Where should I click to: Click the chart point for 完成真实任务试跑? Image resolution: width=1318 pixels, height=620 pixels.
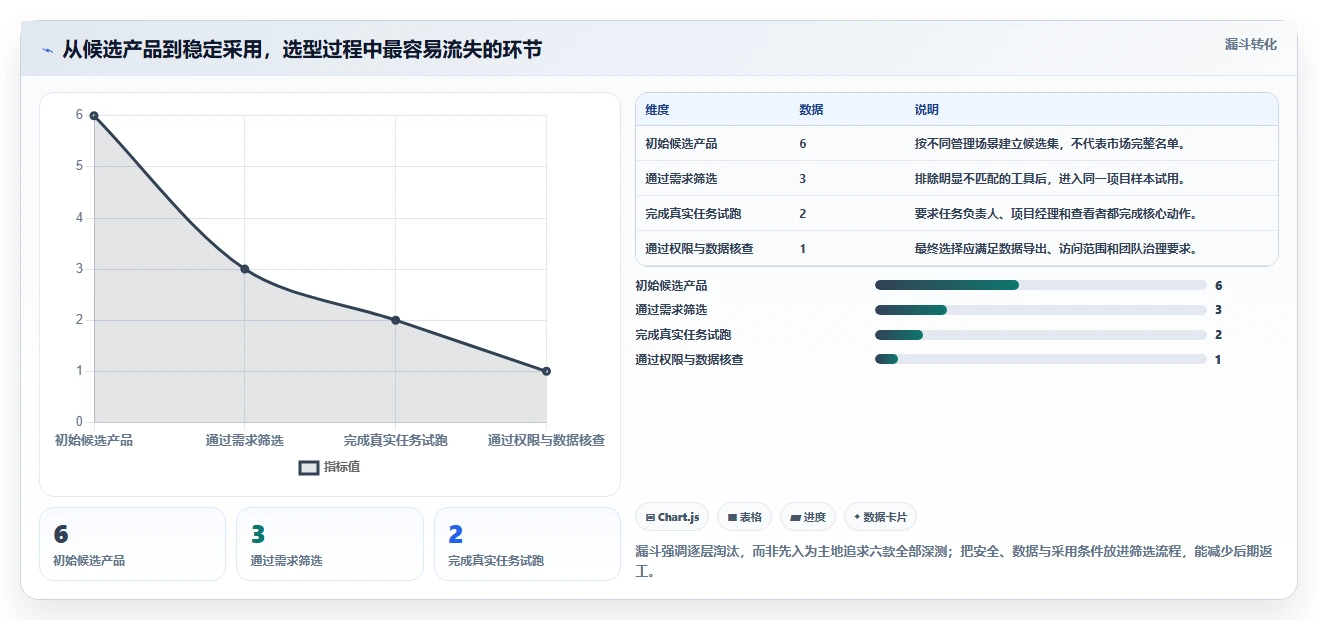coord(396,320)
